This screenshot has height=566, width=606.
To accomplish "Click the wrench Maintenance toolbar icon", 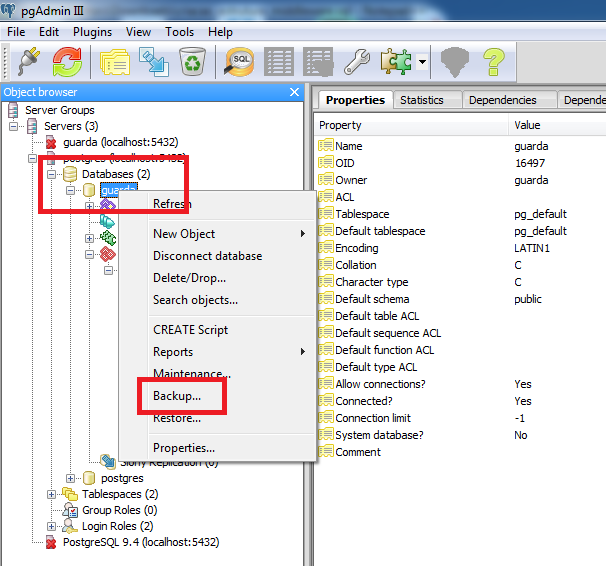I will tap(357, 62).
